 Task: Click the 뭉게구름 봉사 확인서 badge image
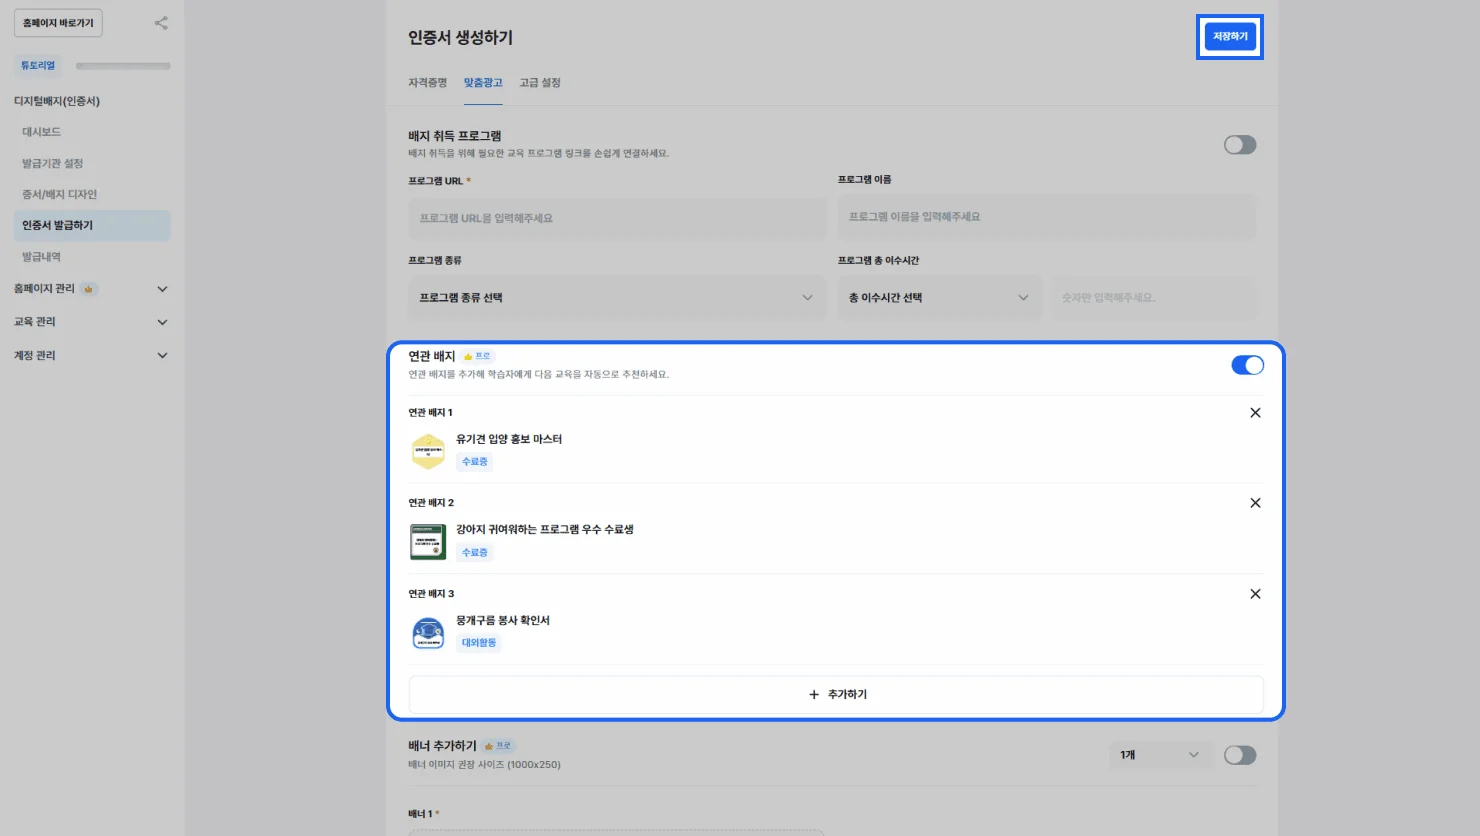tap(428, 633)
